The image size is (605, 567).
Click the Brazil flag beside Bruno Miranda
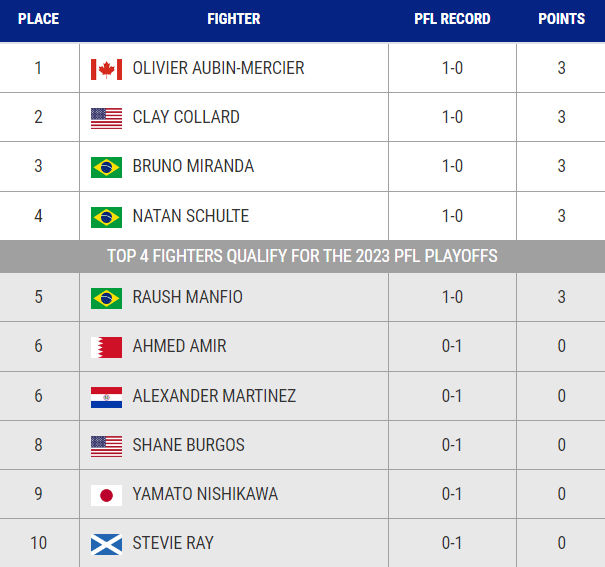point(106,167)
